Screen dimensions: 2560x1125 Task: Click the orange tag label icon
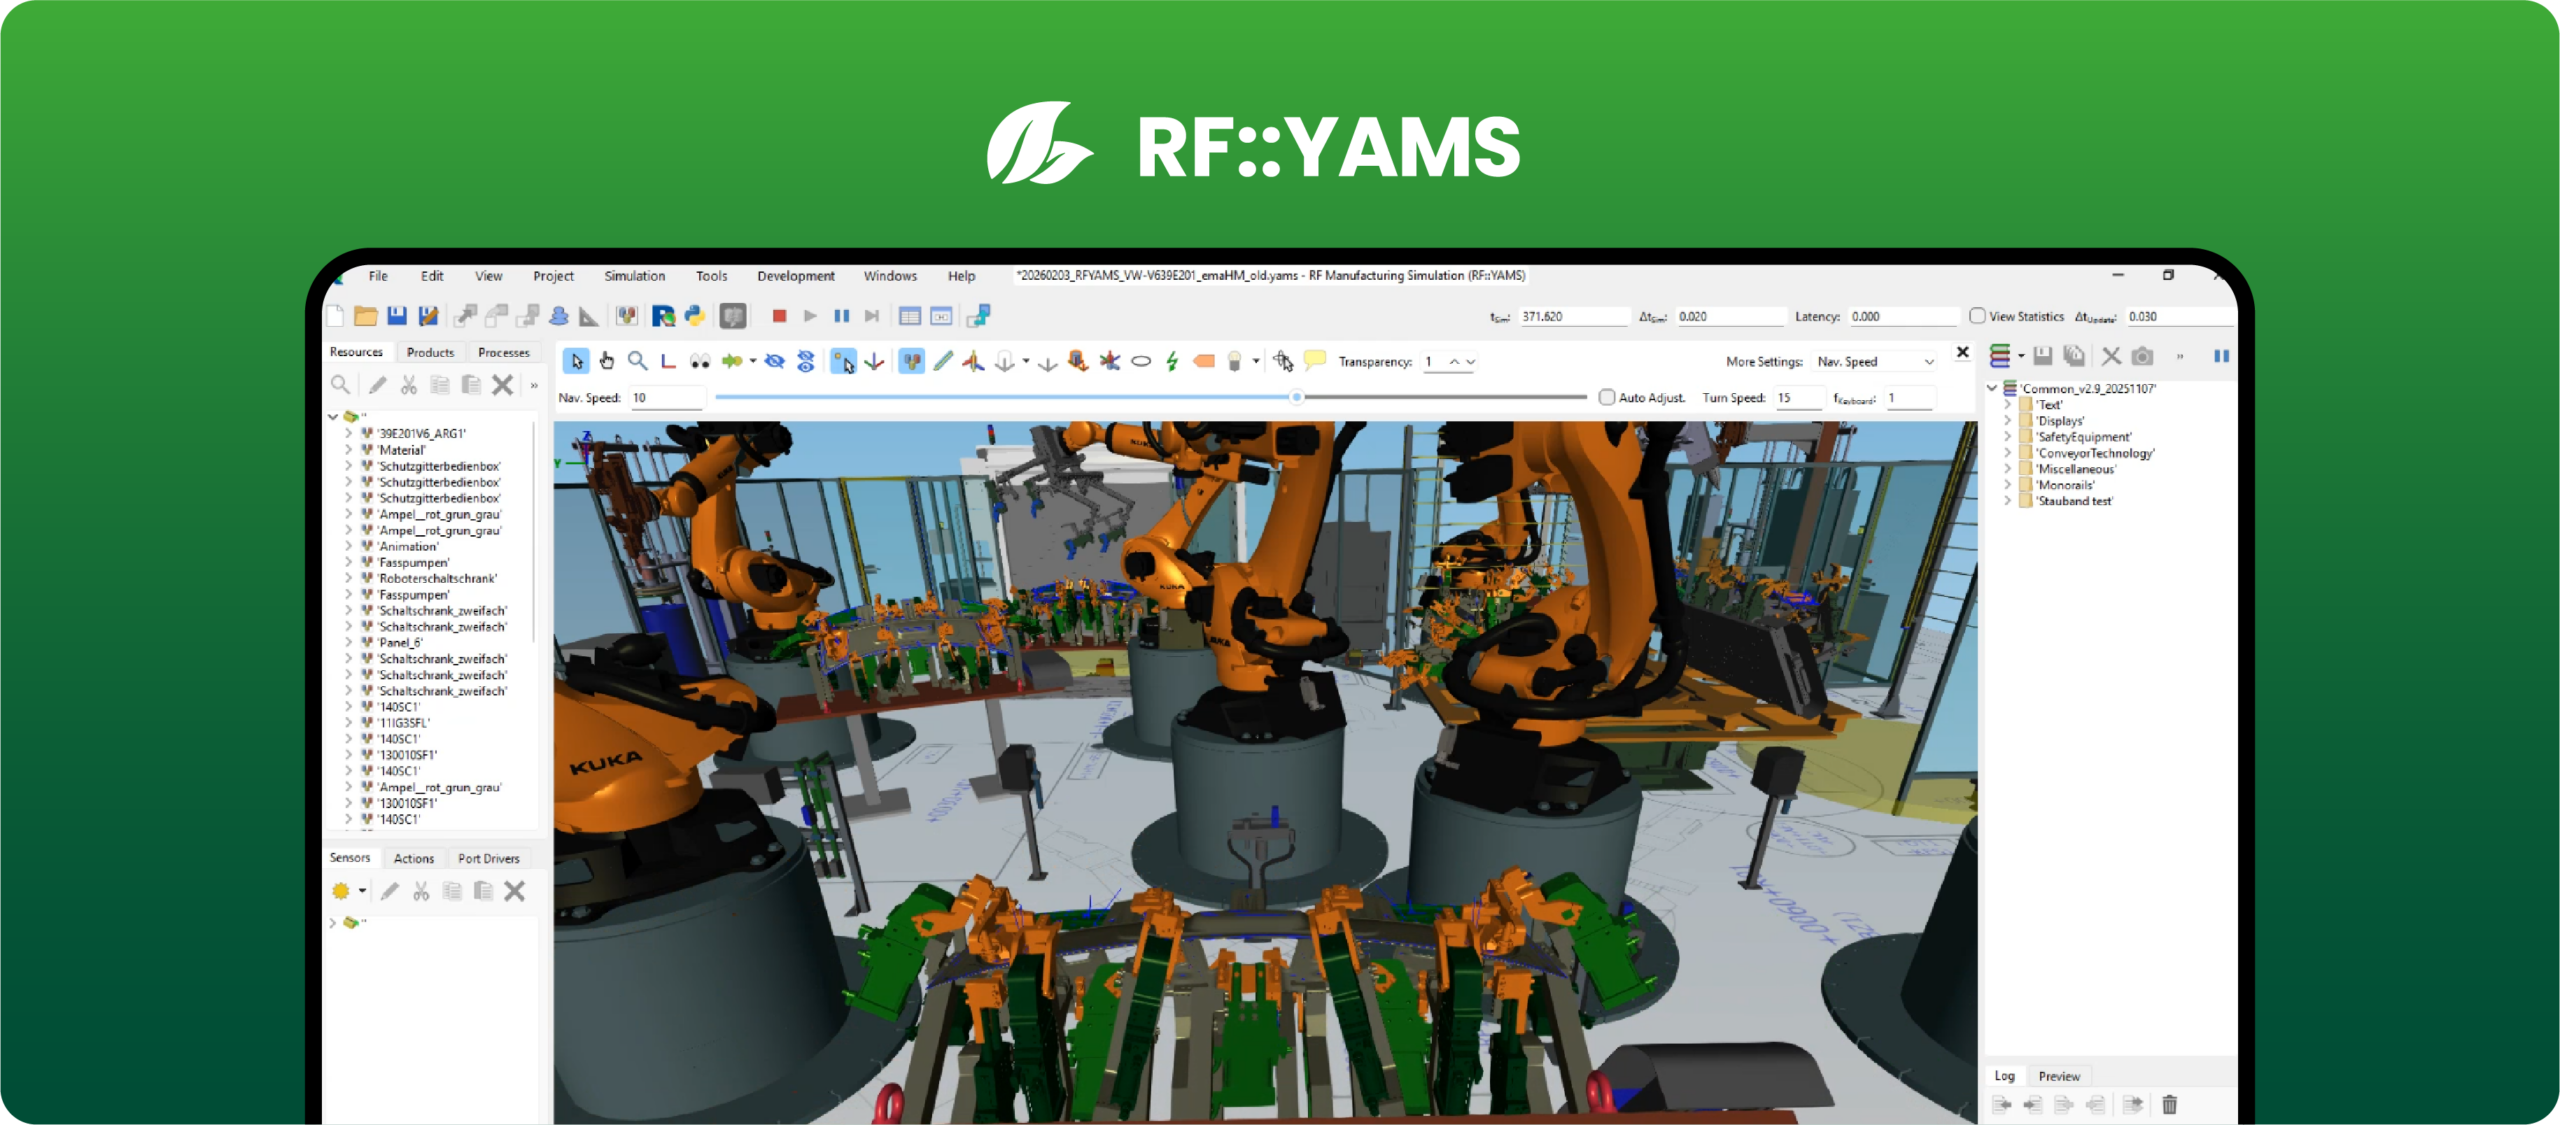tap(1204, 361)
